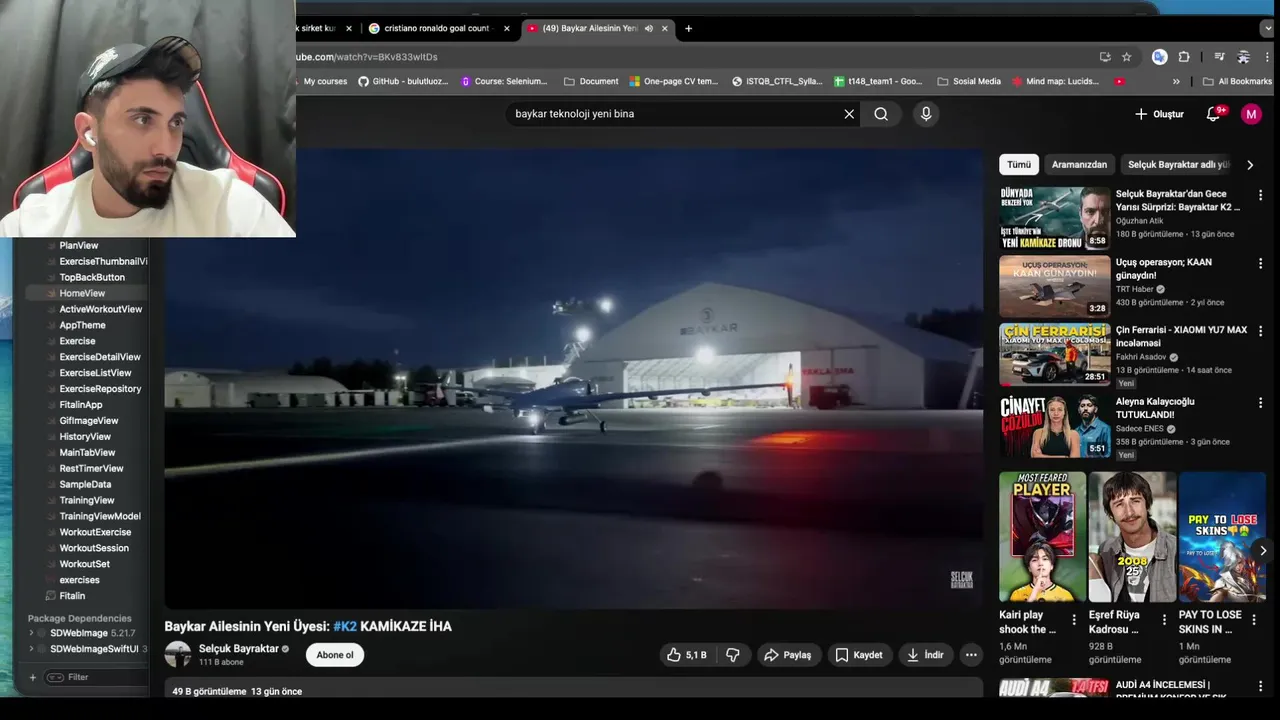This screenshot has width=1280, height=720.
Task: Open options menu for Uçuş operasyon KAAN video
Action: tap(1260, 263)
